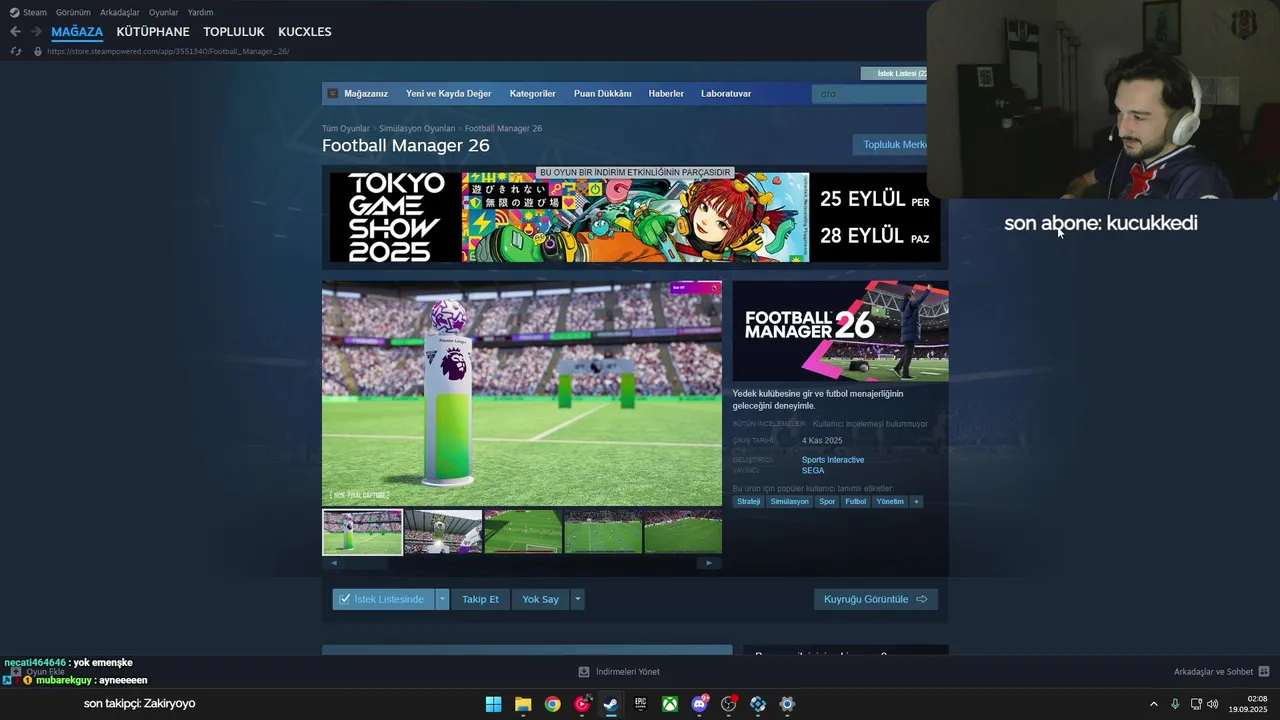Click the microphone icon in system tray
The height and width of the screenshot is (720, 1280).
(x=1175, y=704)
